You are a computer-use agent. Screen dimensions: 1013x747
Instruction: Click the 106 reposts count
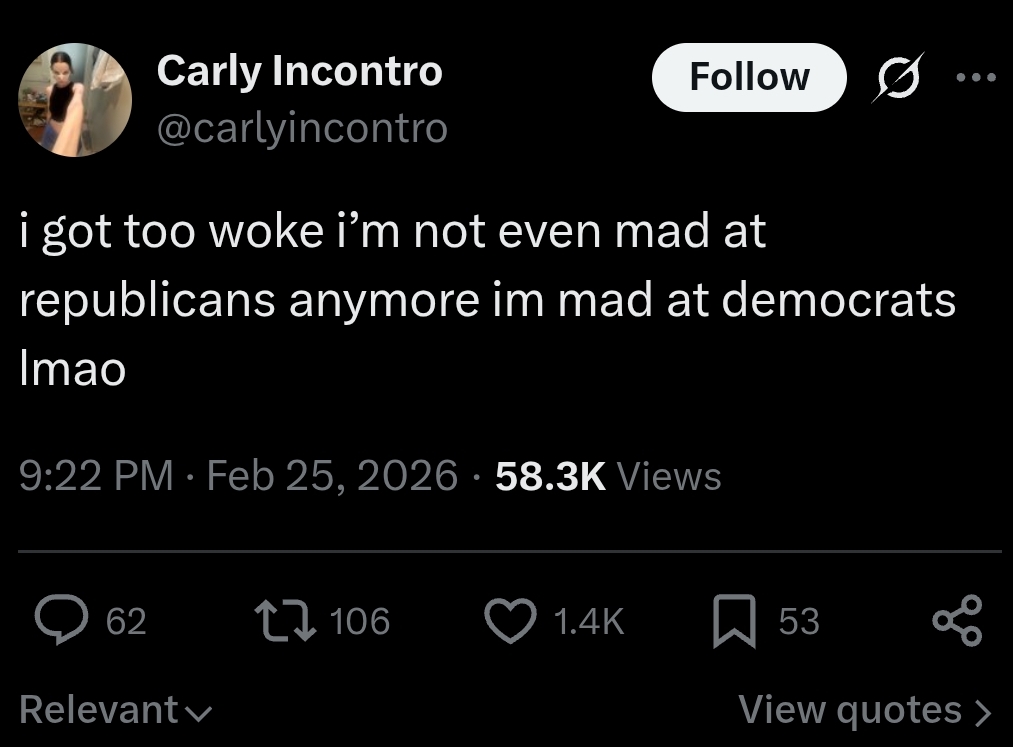(x=359, y=622)
